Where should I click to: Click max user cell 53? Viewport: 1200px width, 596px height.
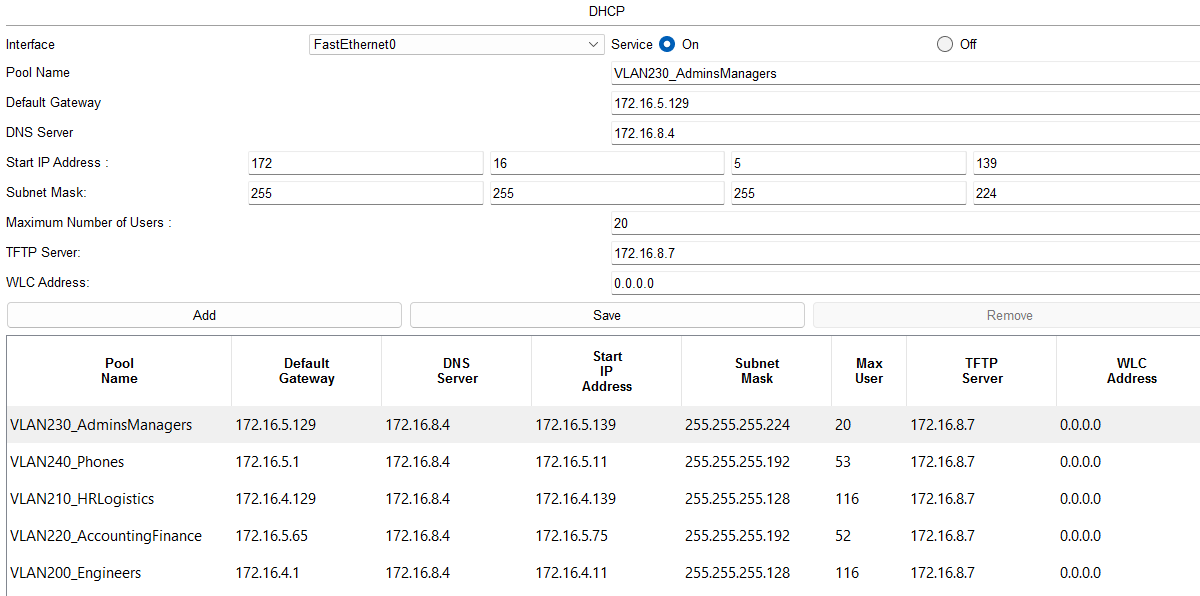869,462
